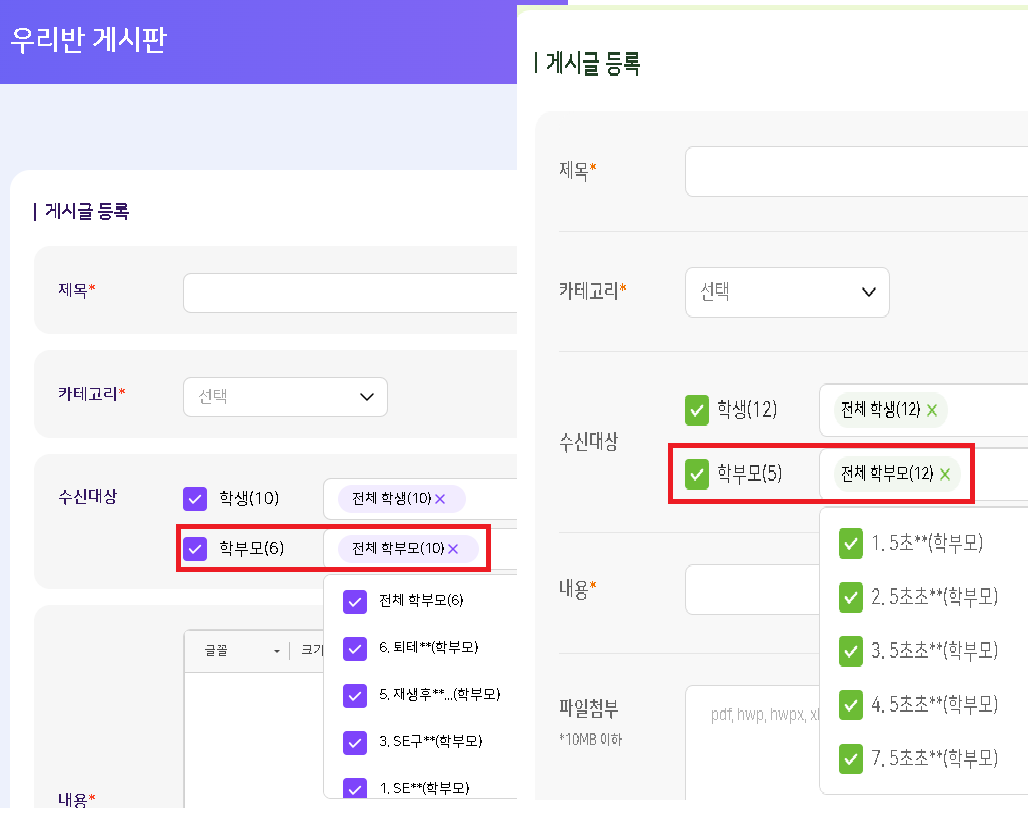The width and height of the screenshot is (1028, 815).
Task: Open 카테고리 dropdown in the green-themed form
Action: [787, 292]
